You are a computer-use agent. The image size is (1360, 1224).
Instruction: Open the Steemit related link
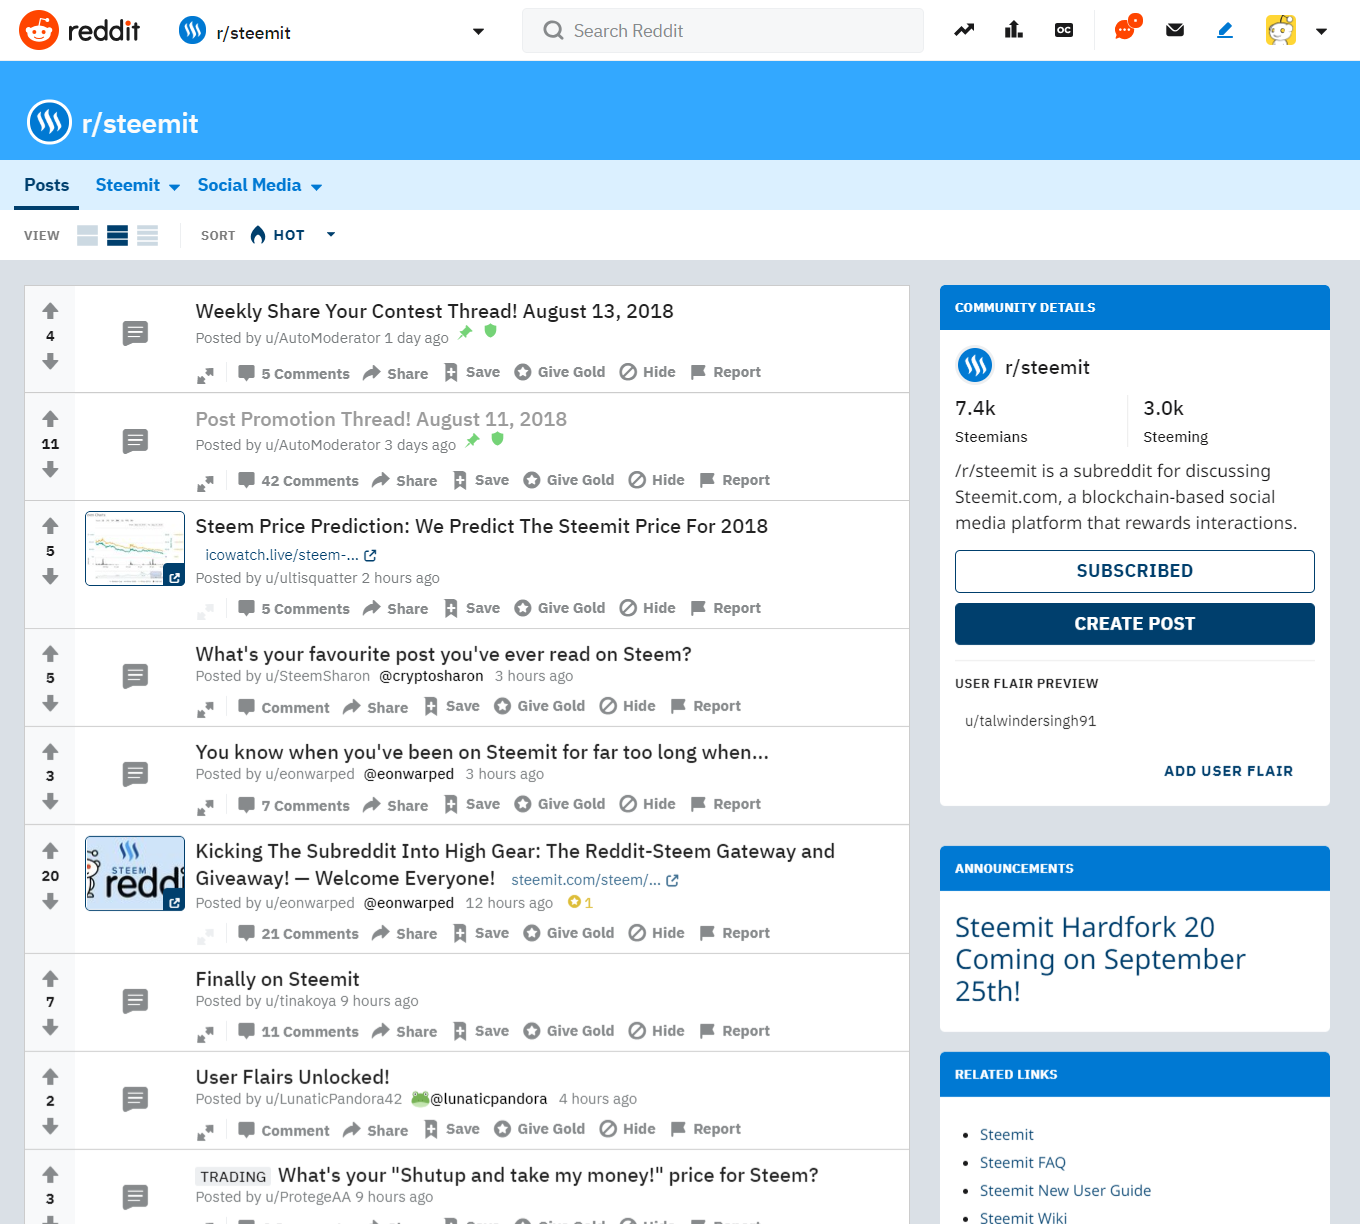[1007, 1134]
